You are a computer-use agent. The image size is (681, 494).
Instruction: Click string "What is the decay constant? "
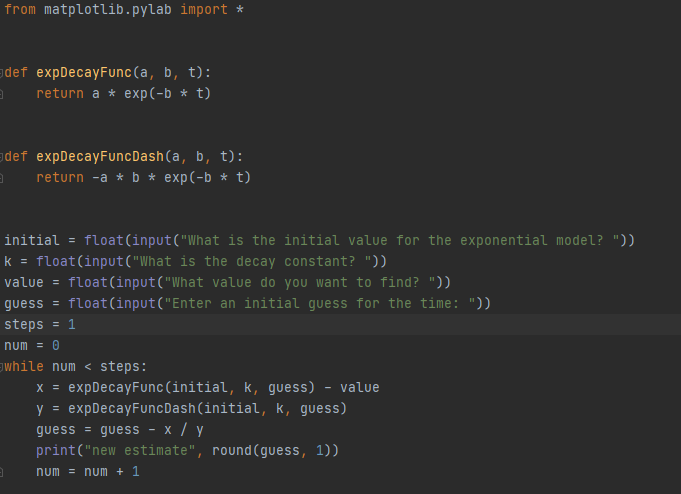click(252, 261)
